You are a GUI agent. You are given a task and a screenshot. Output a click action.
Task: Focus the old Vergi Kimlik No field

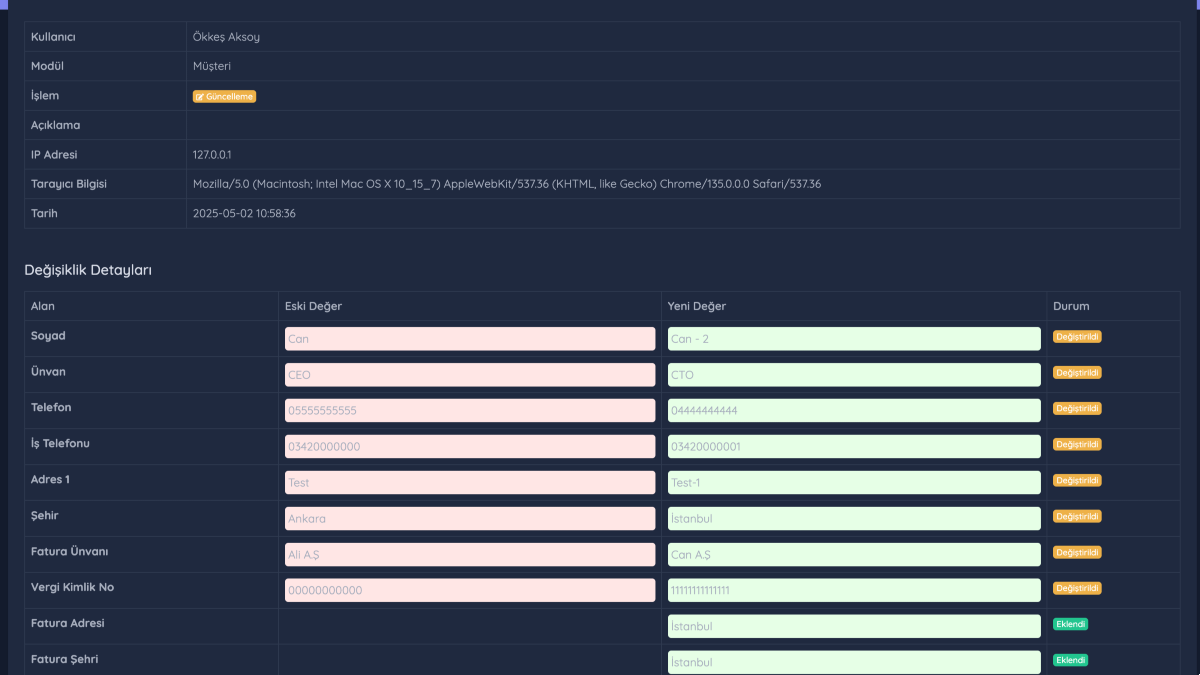point(470,591)
